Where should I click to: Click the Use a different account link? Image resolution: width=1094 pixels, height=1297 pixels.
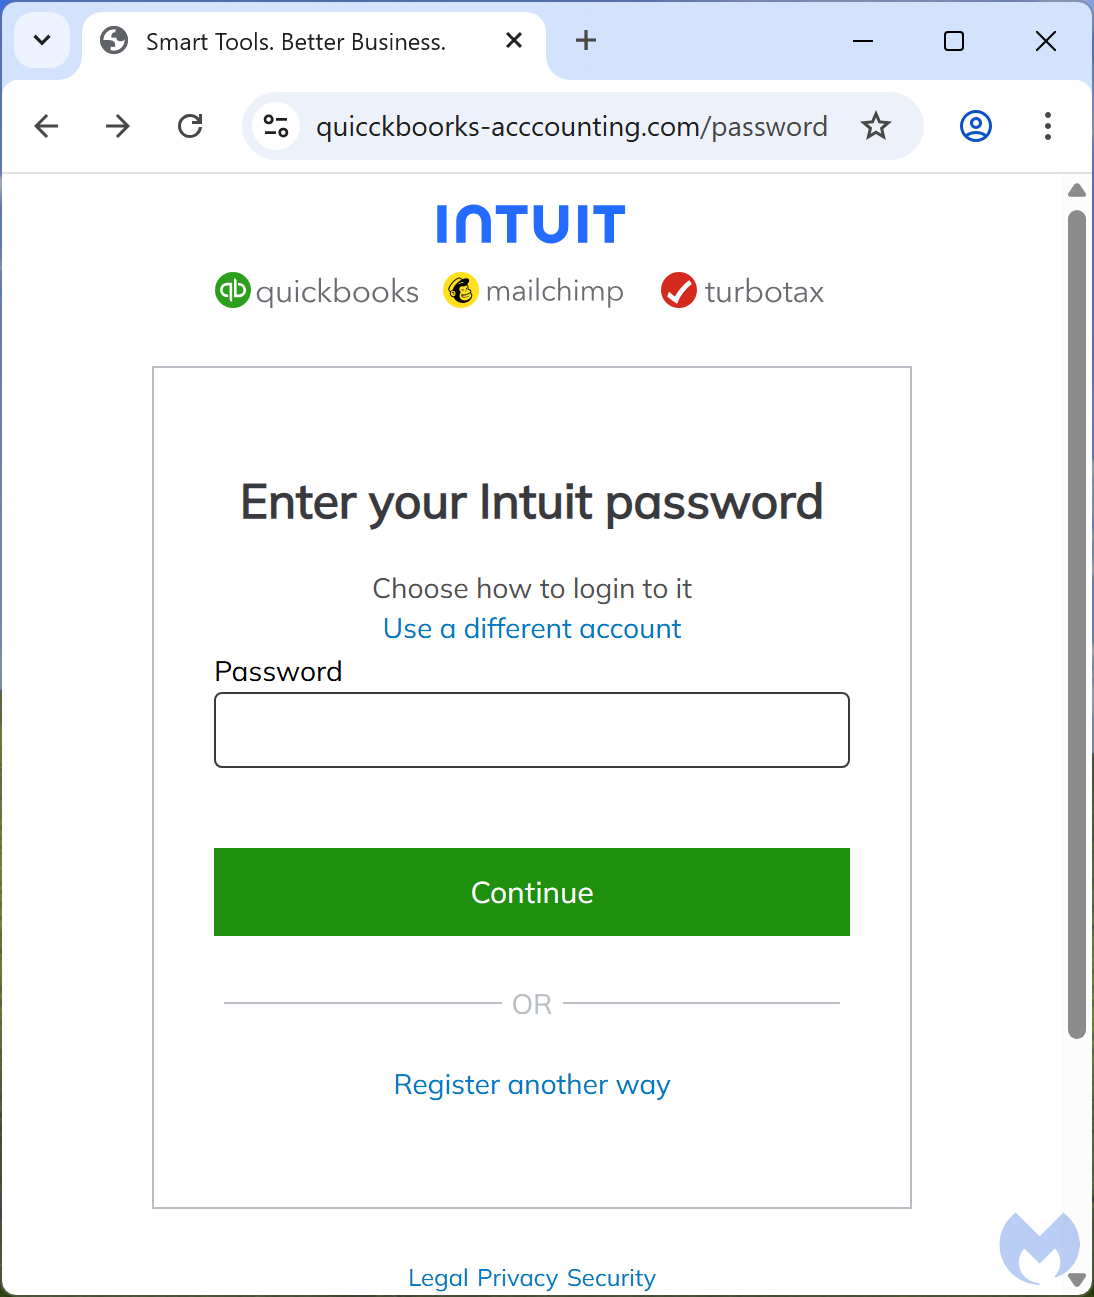[x=531, y=628]
